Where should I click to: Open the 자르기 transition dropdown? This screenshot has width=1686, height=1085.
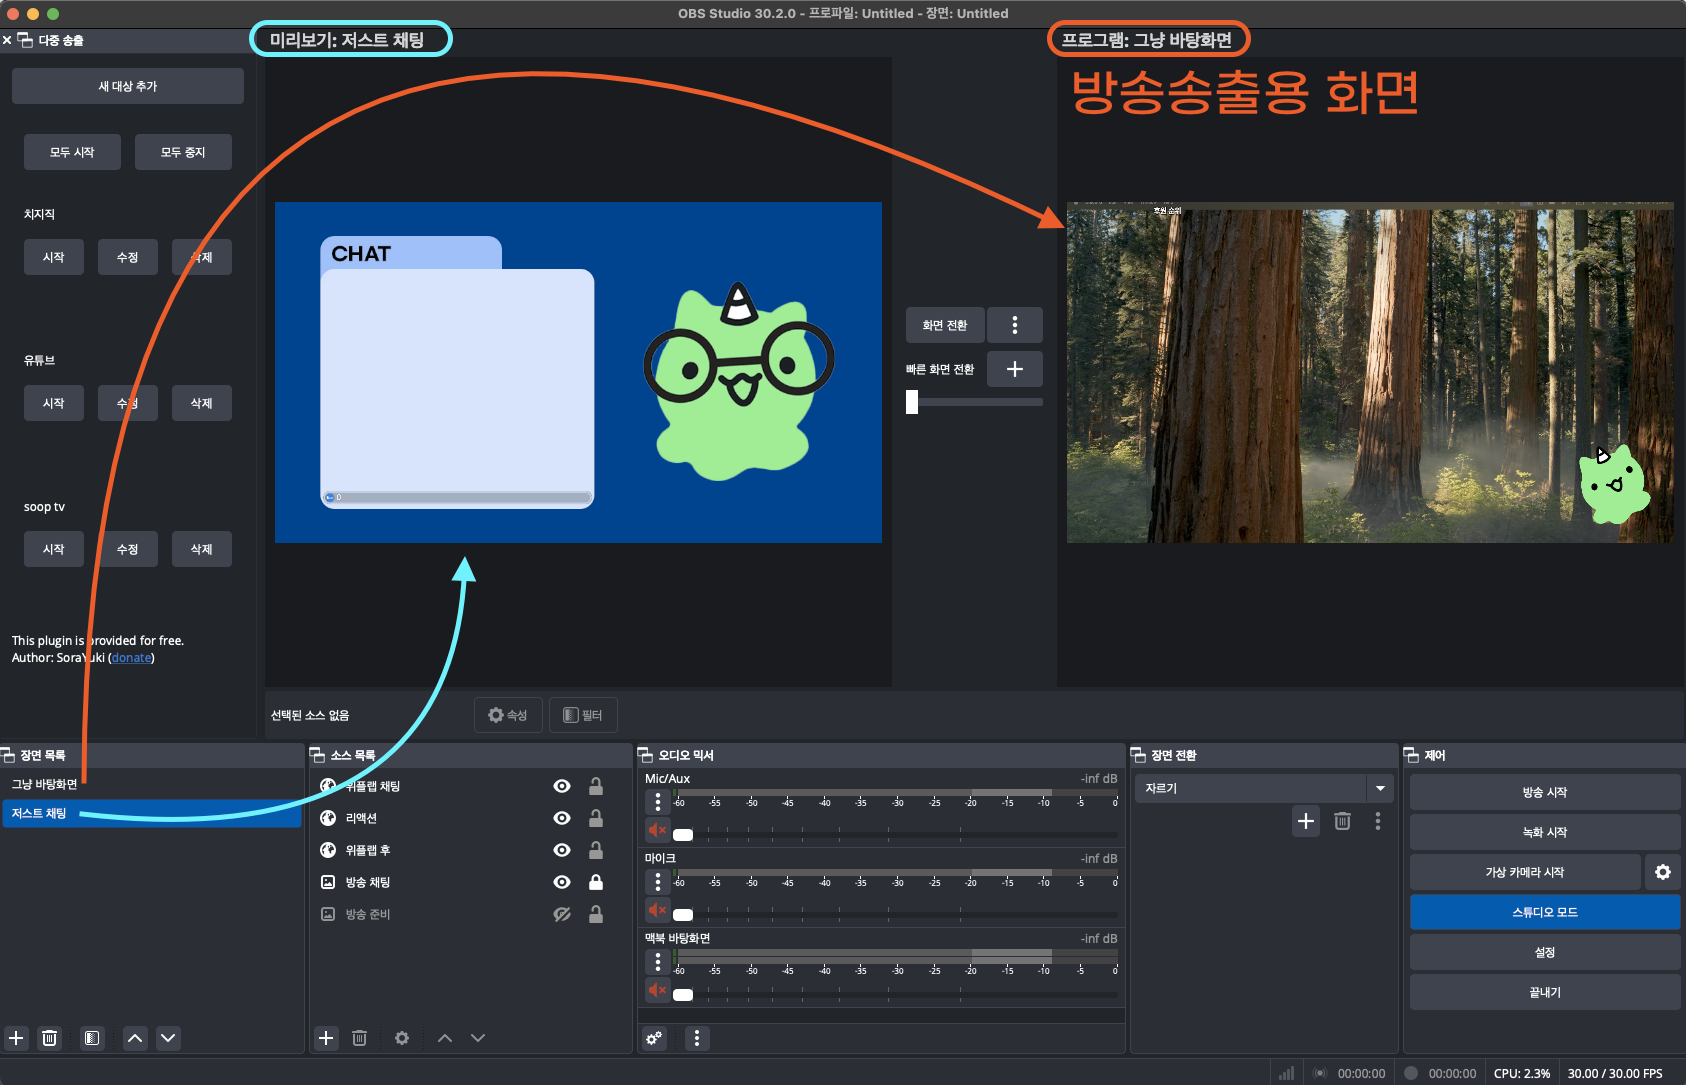point(1265,788)
